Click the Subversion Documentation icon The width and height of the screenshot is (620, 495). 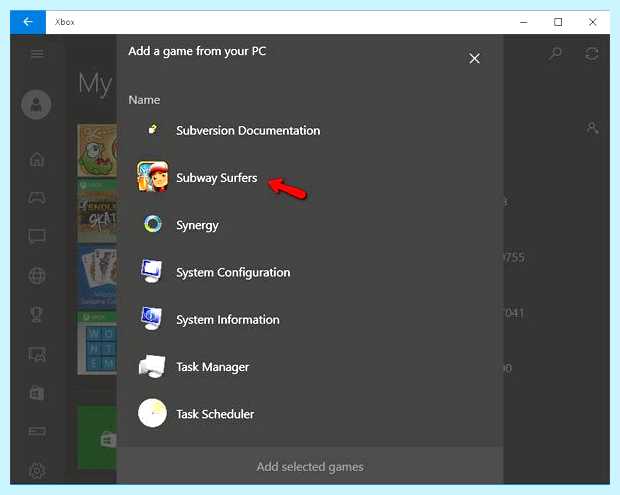pos(153,129)
